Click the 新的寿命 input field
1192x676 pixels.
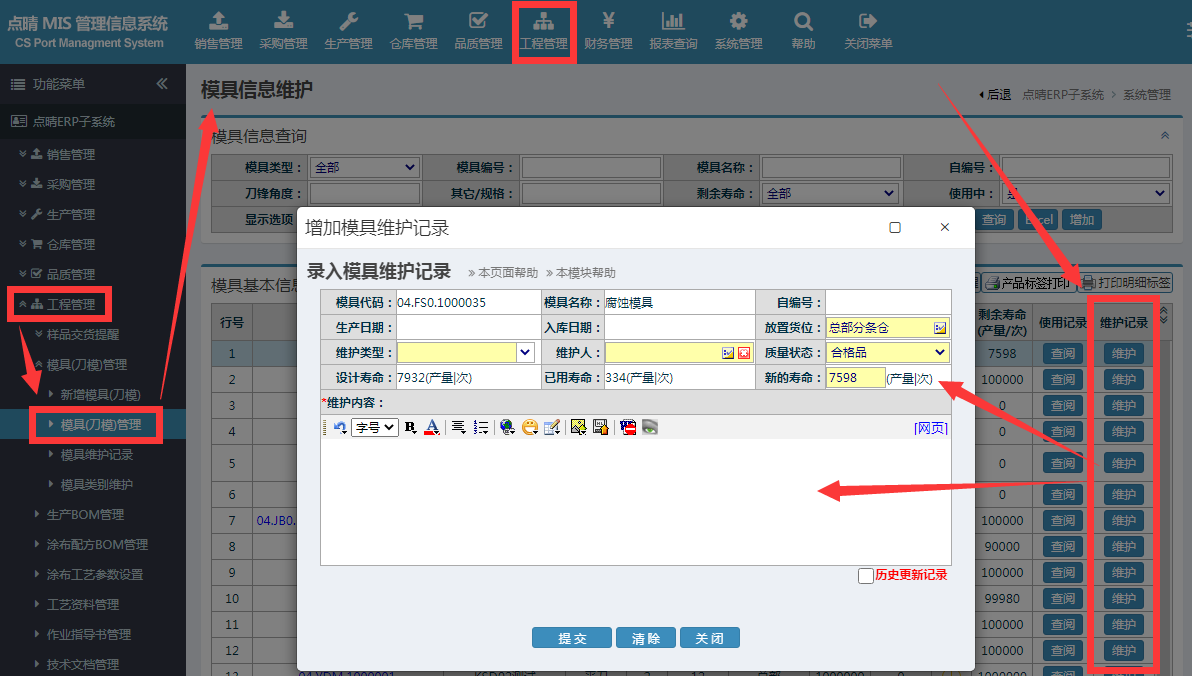pos(855,378)
